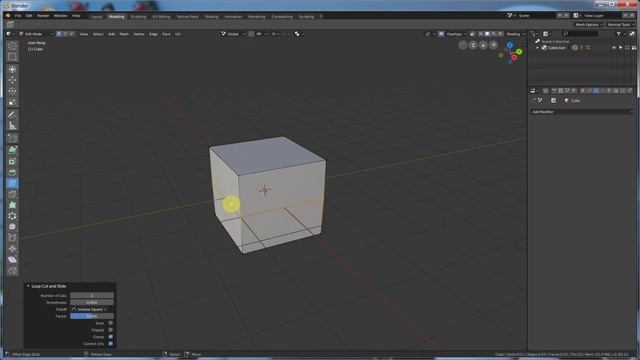Select the Cursor tool in the toolbar
Screen dimensions: 640x360
[x=12, y=69]
